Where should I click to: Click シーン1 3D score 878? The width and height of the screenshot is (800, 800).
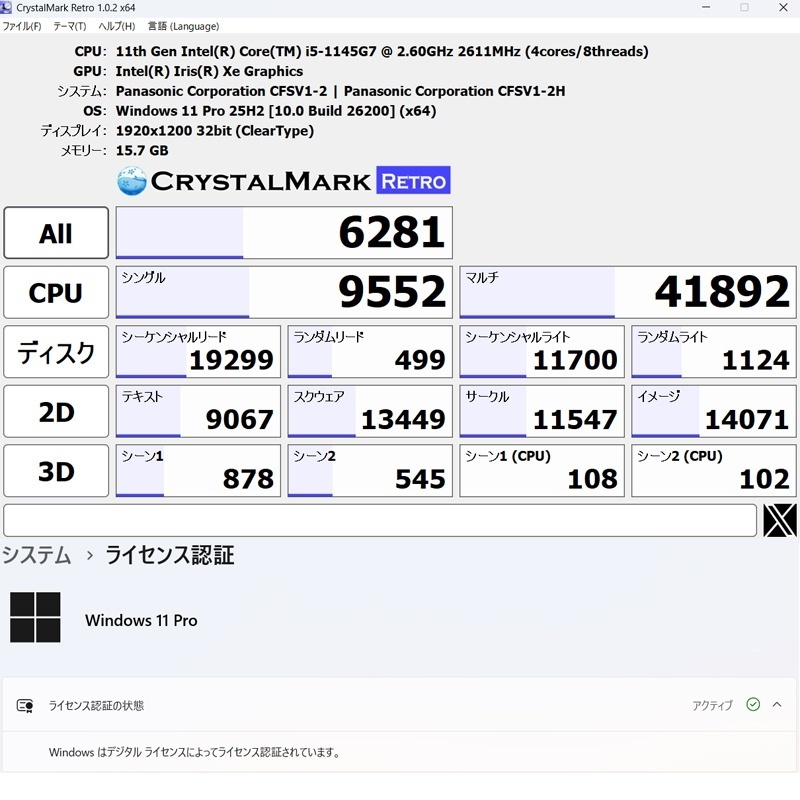[198, 471]
